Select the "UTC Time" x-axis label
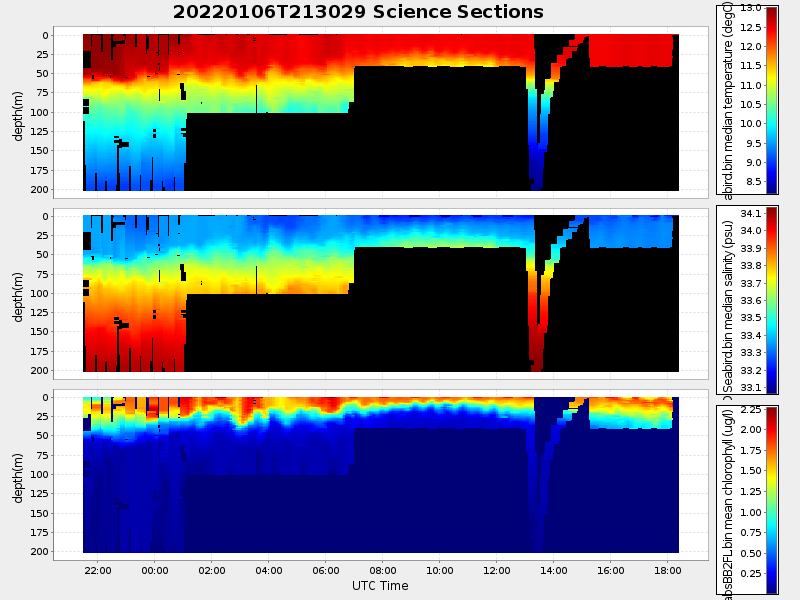Screen dimensions: 800x600 pyautogui.click(x=380, y=585)
